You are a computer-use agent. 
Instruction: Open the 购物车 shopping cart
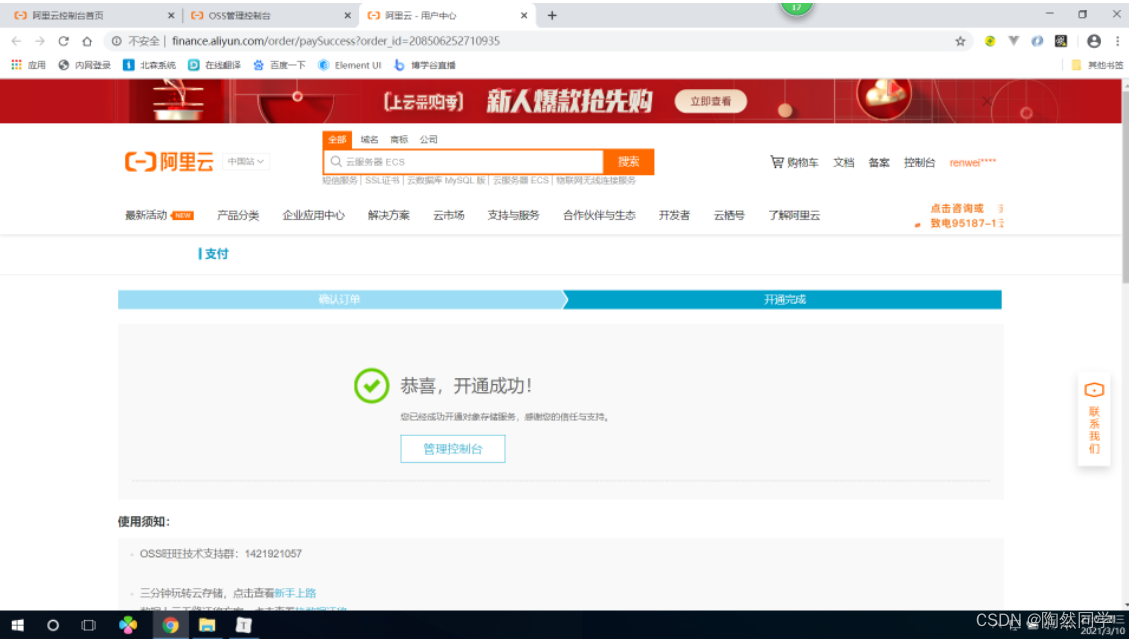click(794, 162)
